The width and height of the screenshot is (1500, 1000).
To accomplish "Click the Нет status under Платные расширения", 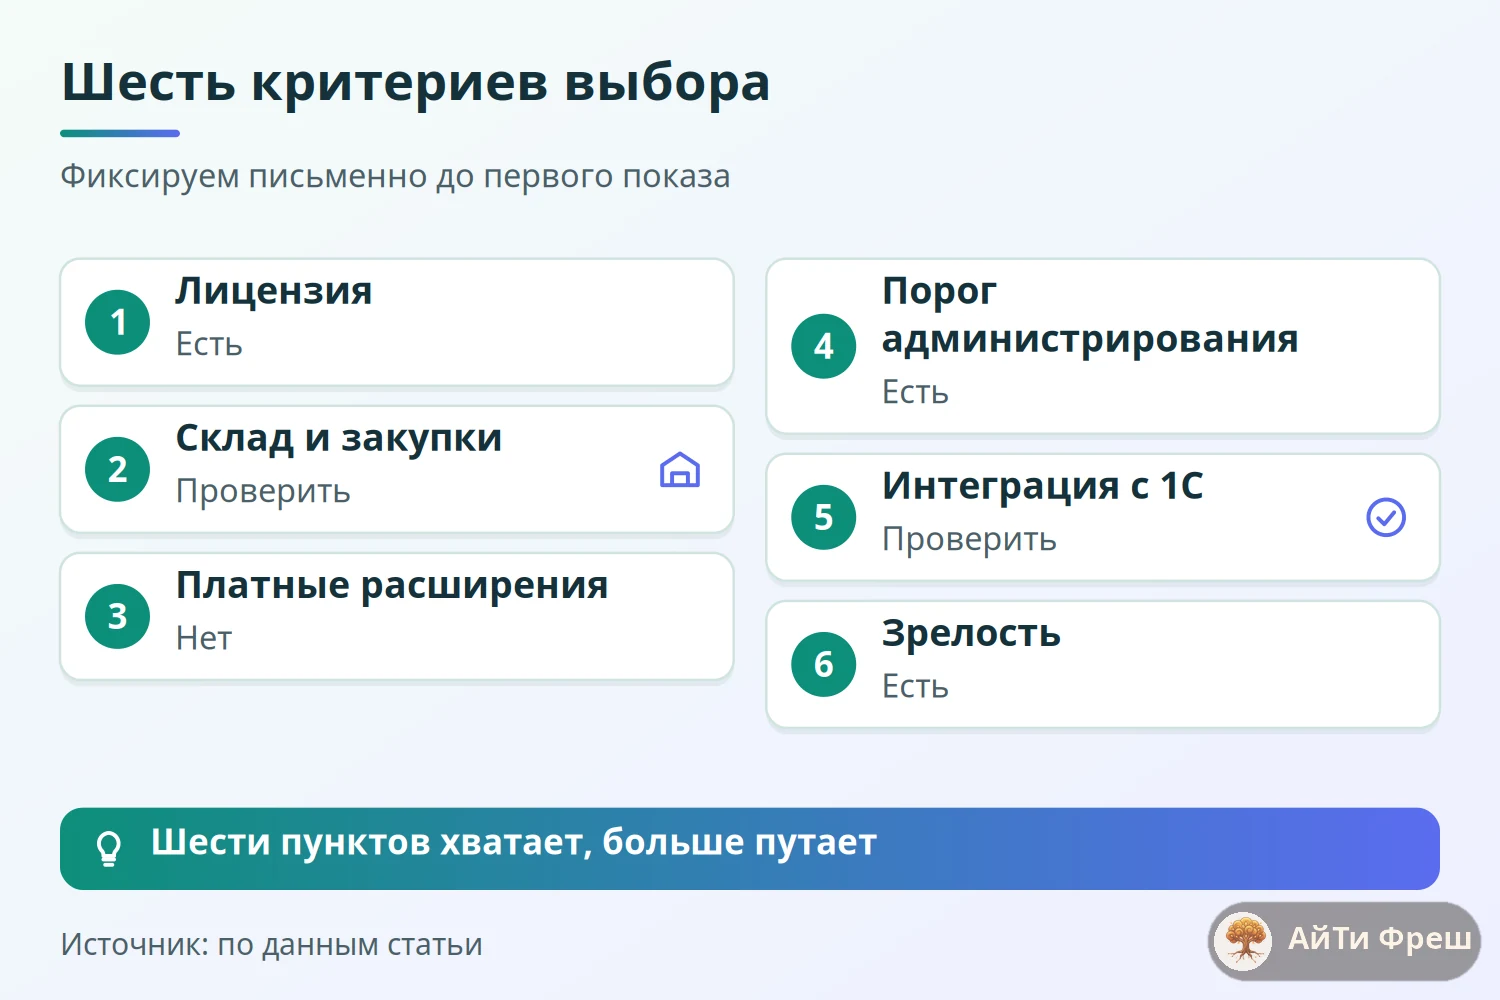I will tap(204, 638).
